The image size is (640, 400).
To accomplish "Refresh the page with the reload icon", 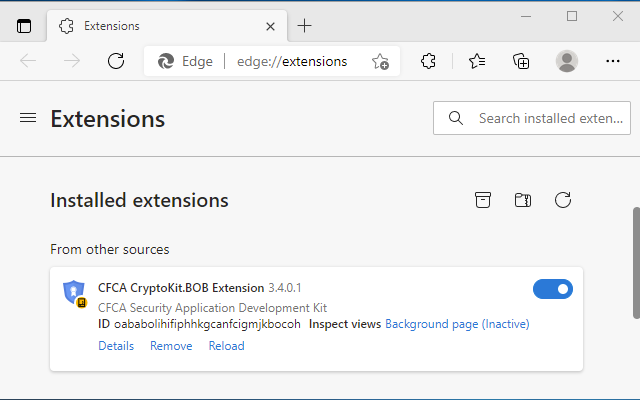I will tap(116, 61).
